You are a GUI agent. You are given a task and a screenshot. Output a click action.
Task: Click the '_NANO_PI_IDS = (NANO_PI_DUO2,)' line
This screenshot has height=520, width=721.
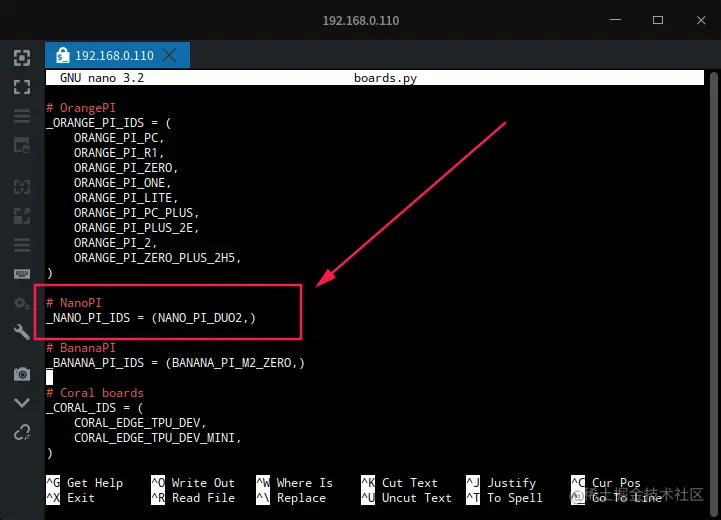(x=151, y=318)
